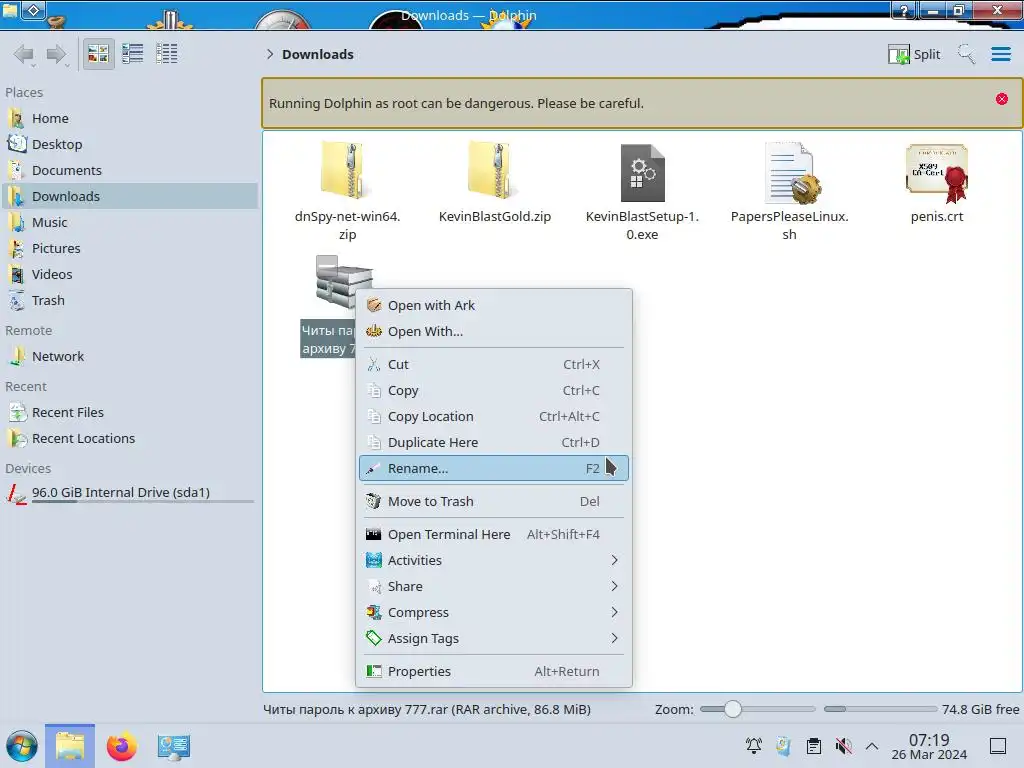Open Network under Remote
This screenshot has height=768, width=1024.
point(129,357)
